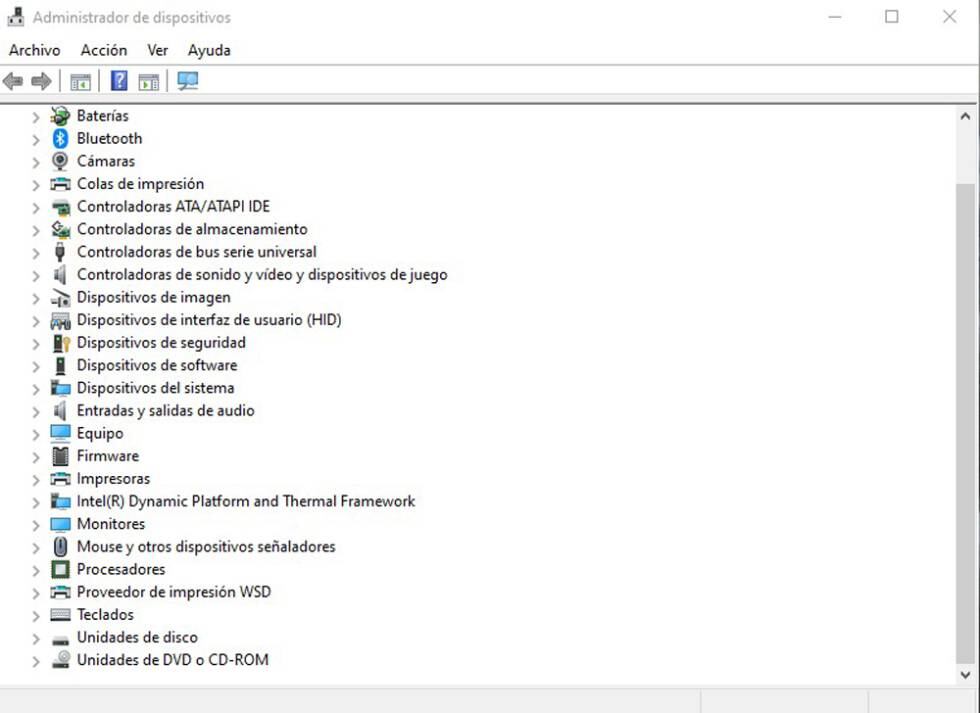Expand the Unidades de disco category

click(x=36, y=637)
